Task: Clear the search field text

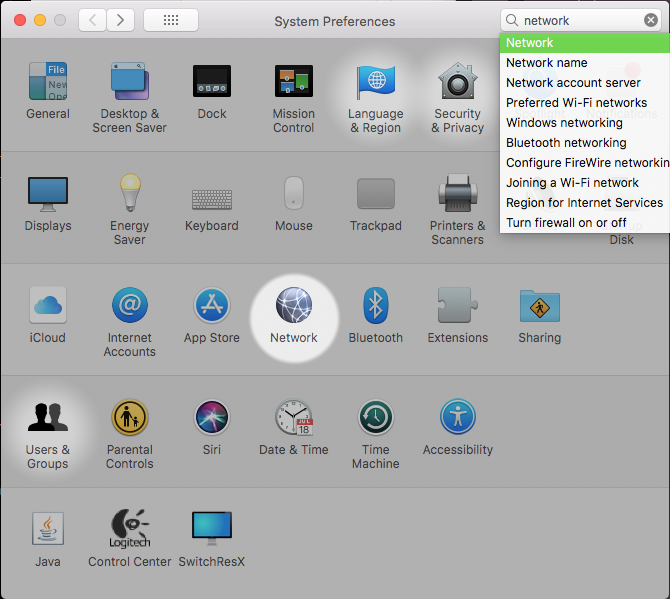Action: (651, 20)
